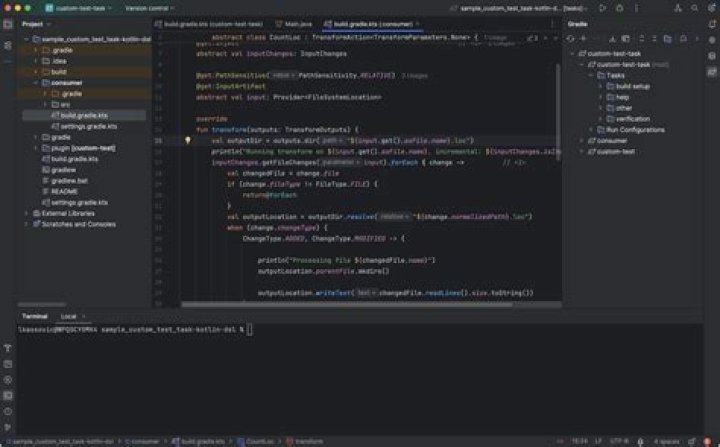Expand all nodes in Gradle panel

pyautogui.click(x=641, y=39)
